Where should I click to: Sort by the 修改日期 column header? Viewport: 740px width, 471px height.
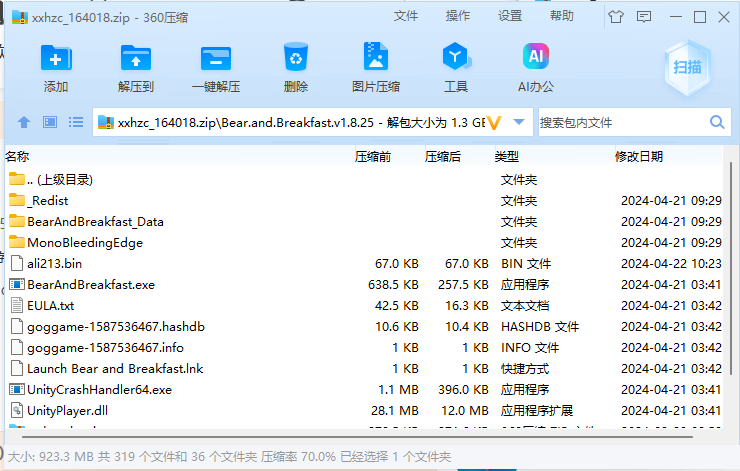(639, 156)
